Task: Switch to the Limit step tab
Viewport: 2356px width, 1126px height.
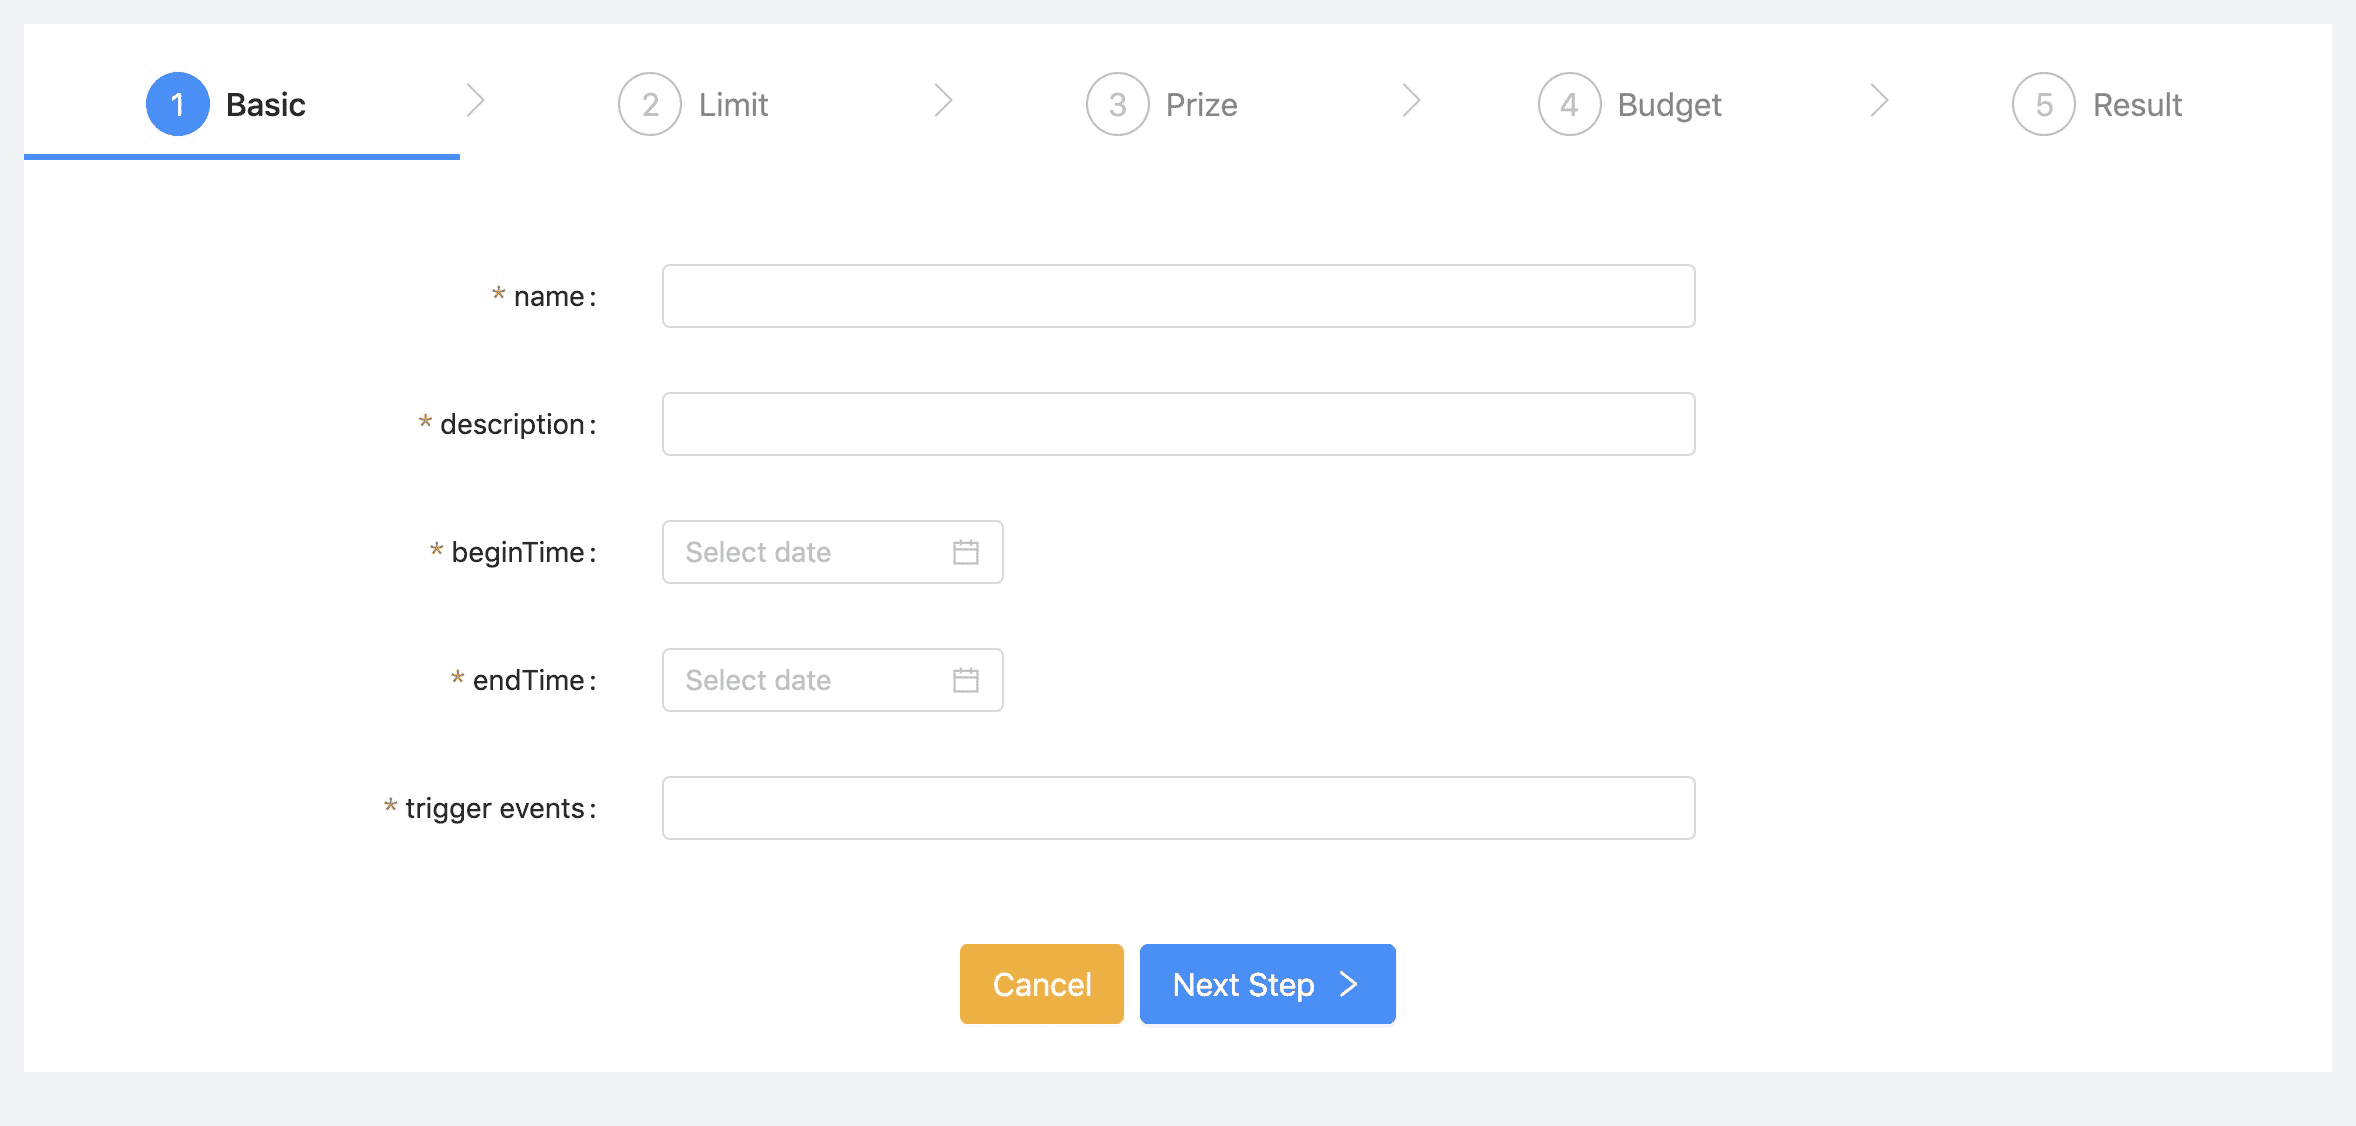Action: click(733, 104)
